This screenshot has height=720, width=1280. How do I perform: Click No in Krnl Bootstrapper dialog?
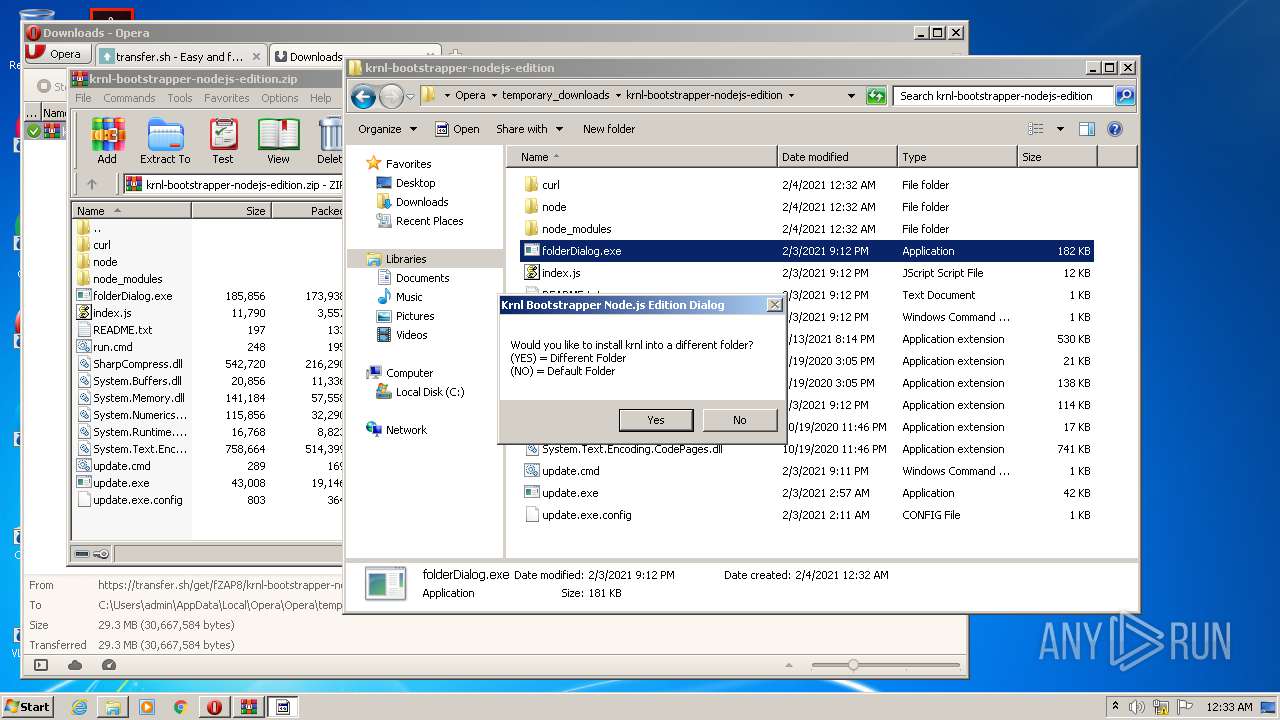pyautogui.click(x=740, y=420)
